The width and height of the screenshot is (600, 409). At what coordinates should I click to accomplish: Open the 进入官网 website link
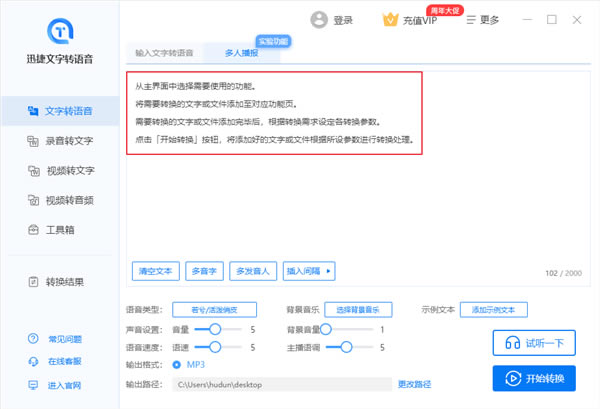(x=64, y=385)
